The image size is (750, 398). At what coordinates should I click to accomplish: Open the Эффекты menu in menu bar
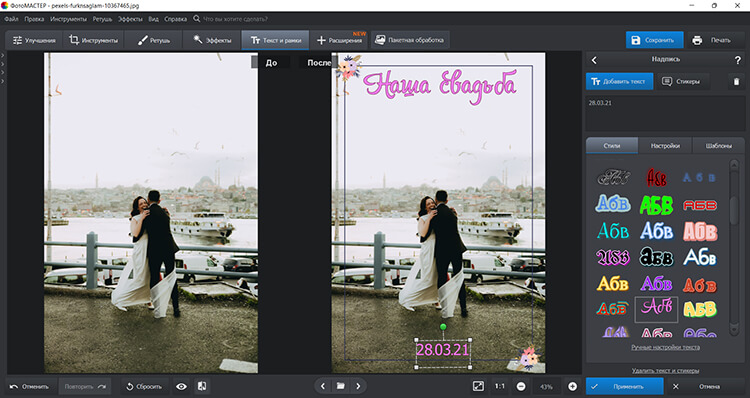130,19
